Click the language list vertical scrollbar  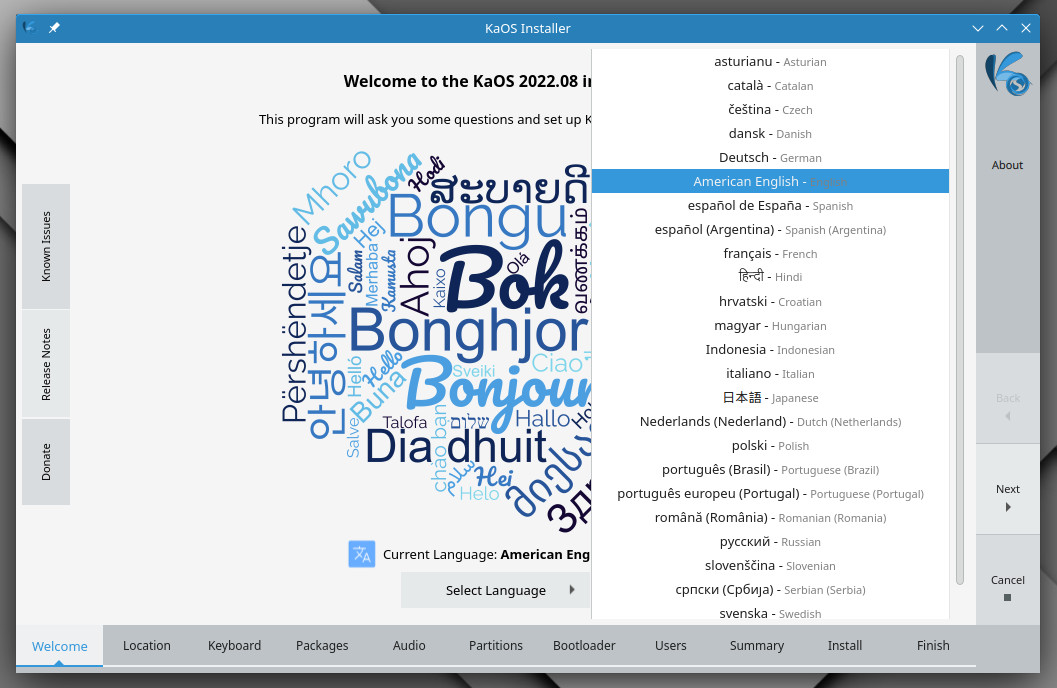point(960,320)
